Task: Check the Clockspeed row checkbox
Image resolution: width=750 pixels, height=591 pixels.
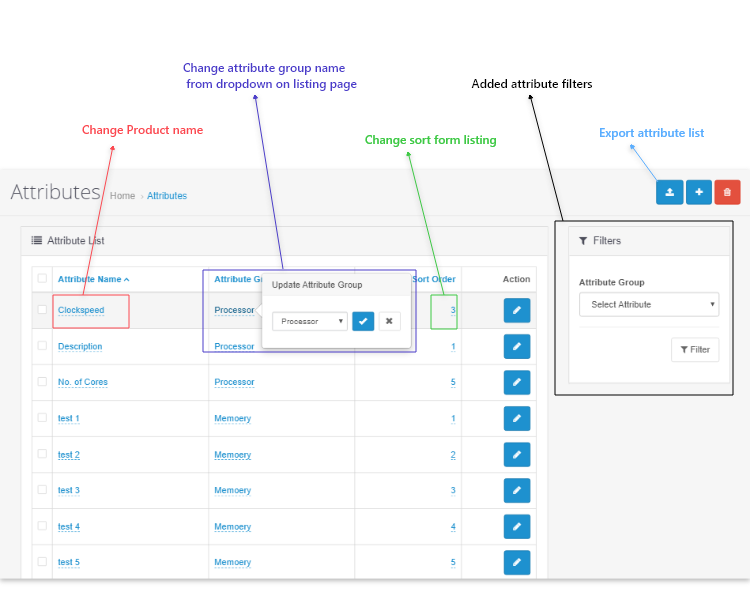Action: 42,309
